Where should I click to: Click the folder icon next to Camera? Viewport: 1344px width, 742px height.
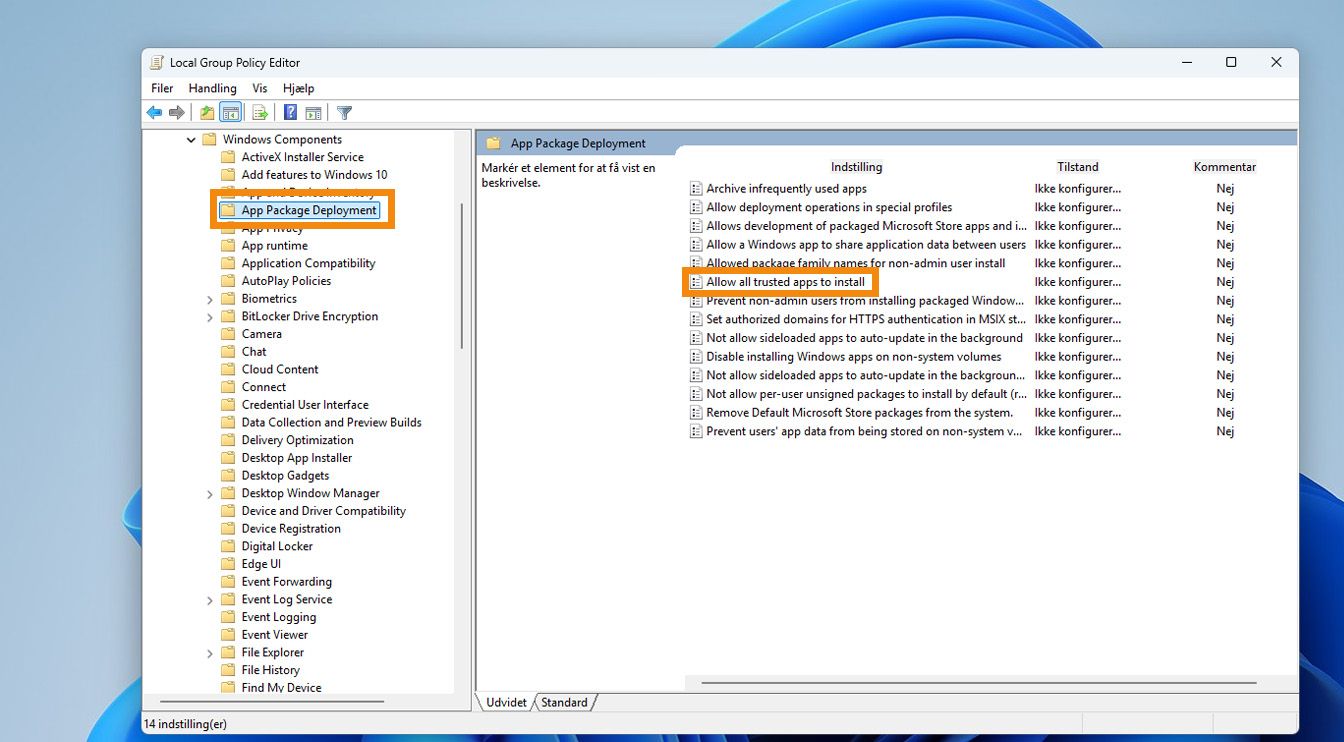(x=227, y=334)
